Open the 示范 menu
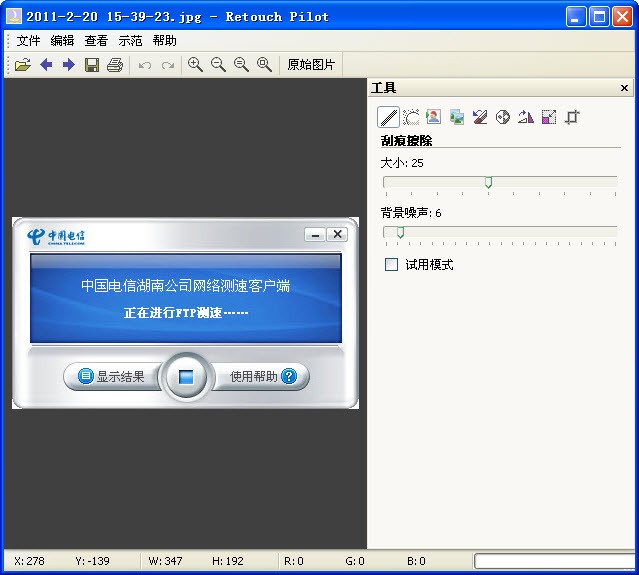The image size is (639, 575). pyautogui.click(x=130, y=41)
